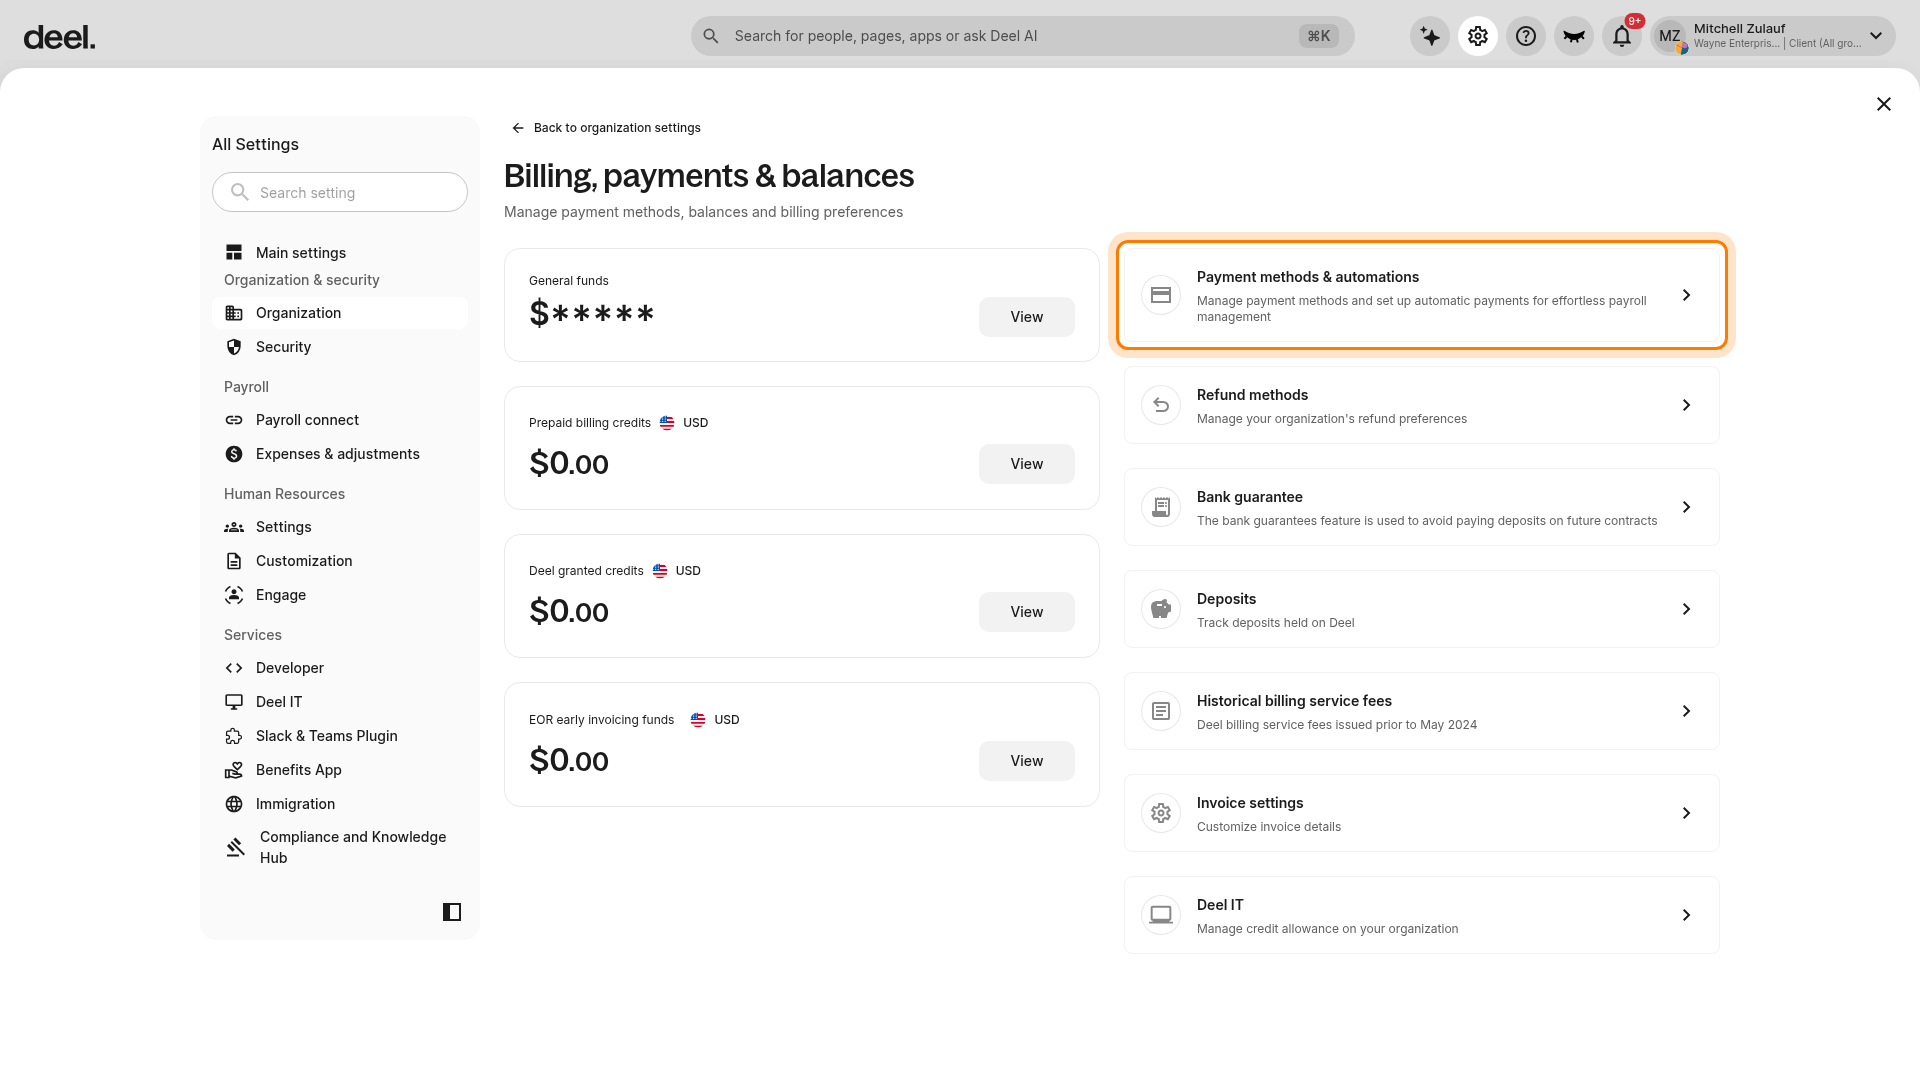Click the Refund methods undo icon
Viewport: 1920px width, 1080px height.
(1161, 405)
